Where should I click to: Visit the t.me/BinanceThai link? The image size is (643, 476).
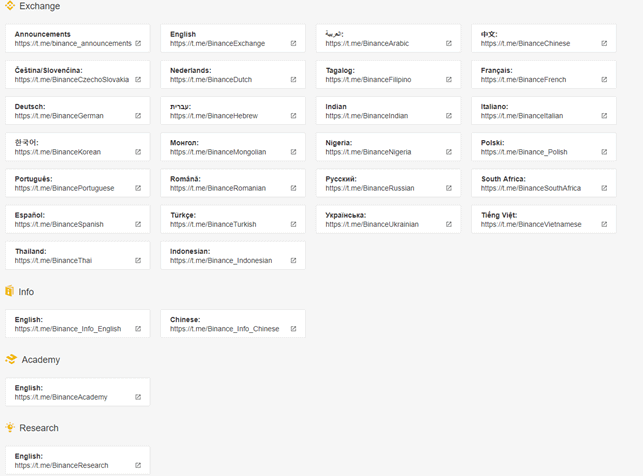pos(53,261)
